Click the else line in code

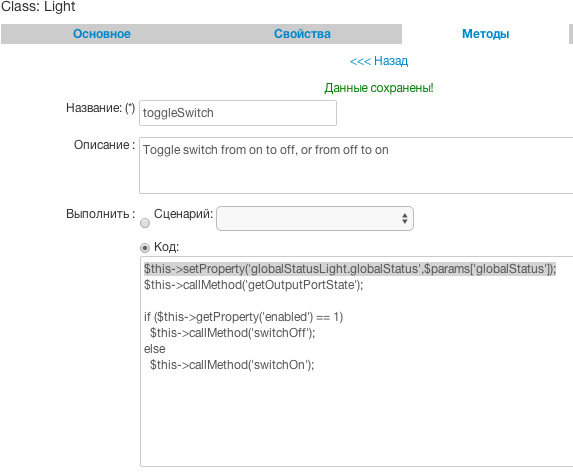click(x=155, y=349)
